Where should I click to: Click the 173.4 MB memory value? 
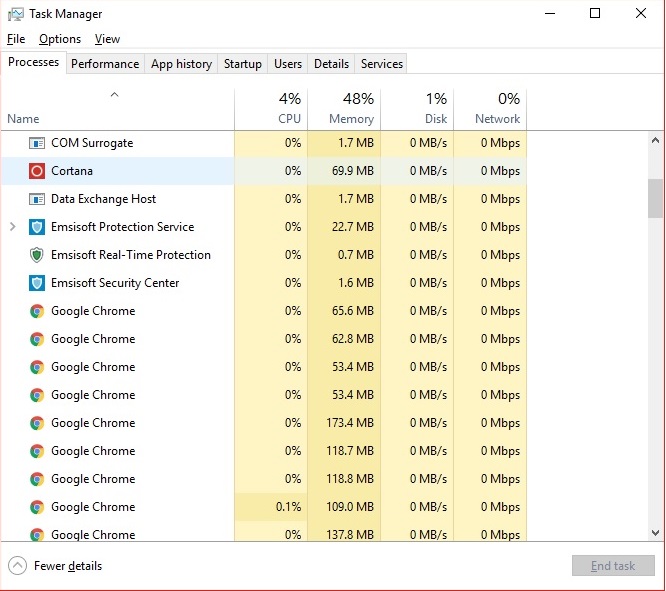[350, 423]
